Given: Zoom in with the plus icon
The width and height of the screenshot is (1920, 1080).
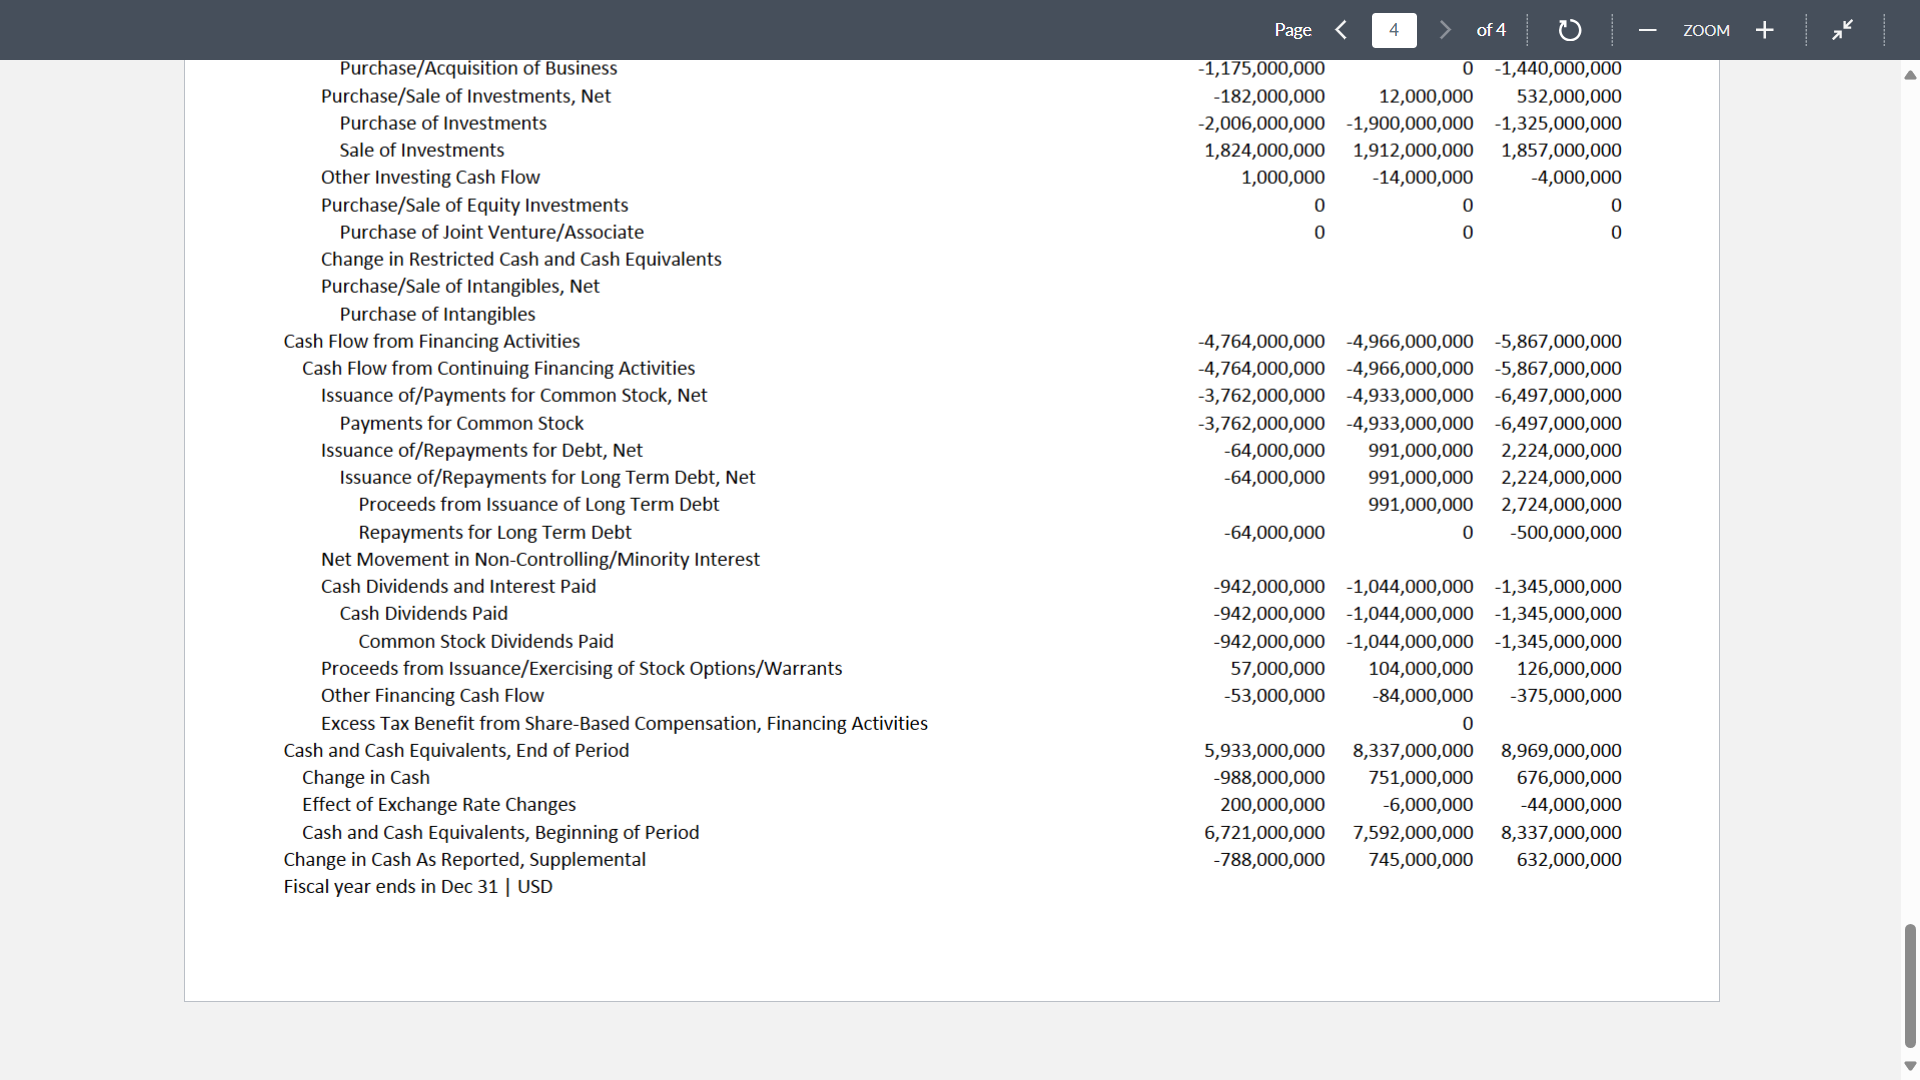Looking at the screenshot, I should click(x=1765, y=30).
